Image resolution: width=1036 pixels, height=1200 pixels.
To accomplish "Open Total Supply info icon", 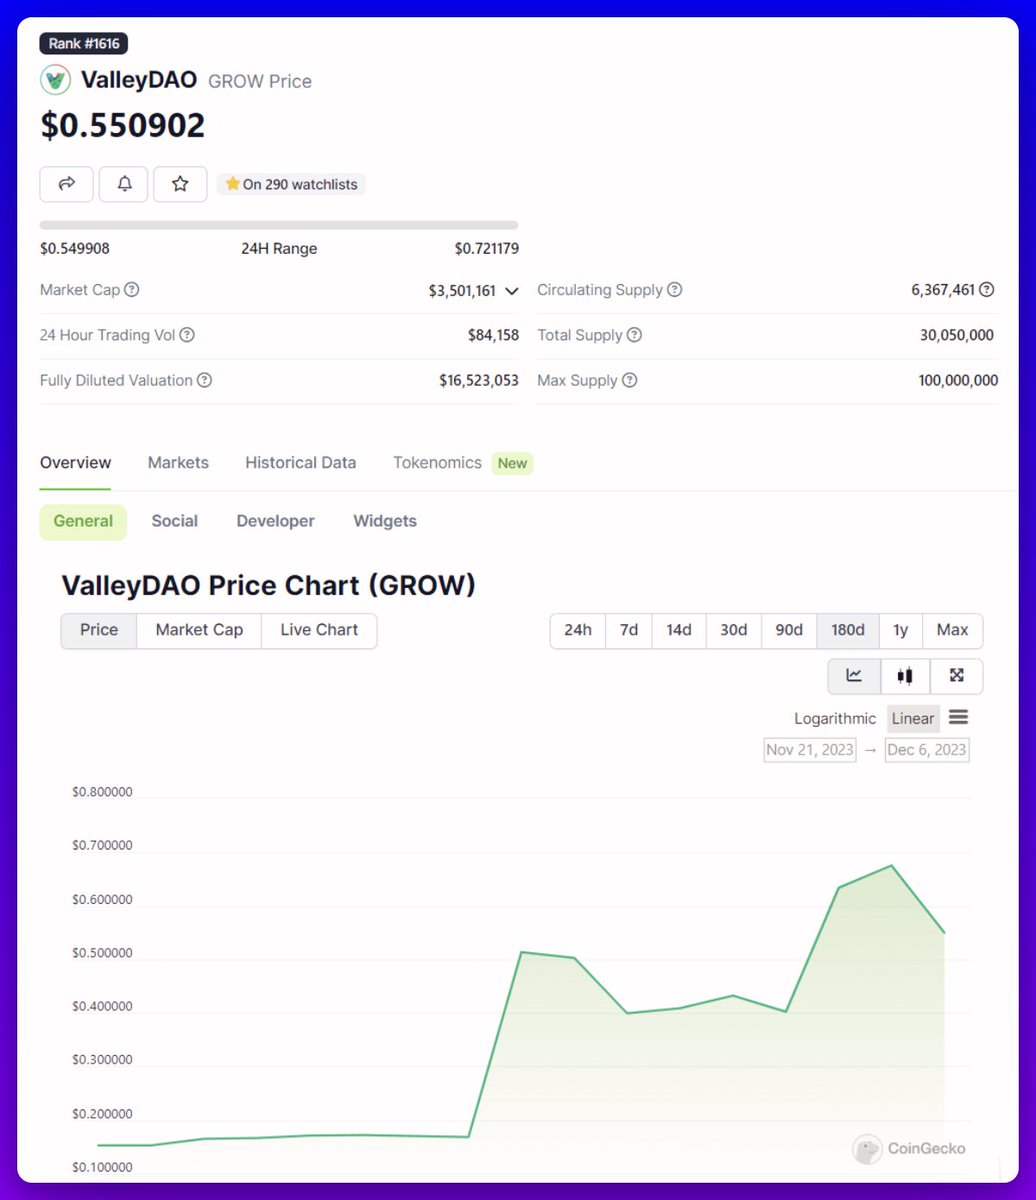I will [634, 335].
